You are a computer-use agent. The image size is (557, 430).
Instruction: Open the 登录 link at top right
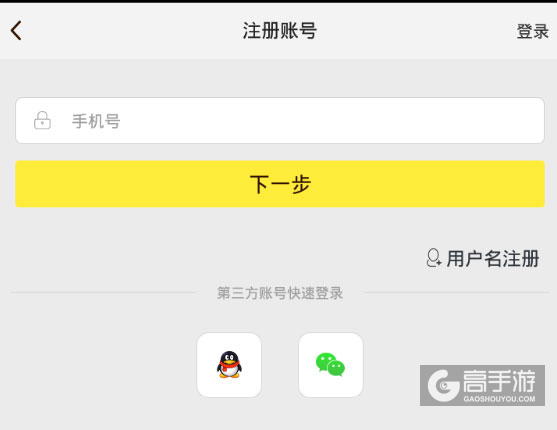coord(532,31)
